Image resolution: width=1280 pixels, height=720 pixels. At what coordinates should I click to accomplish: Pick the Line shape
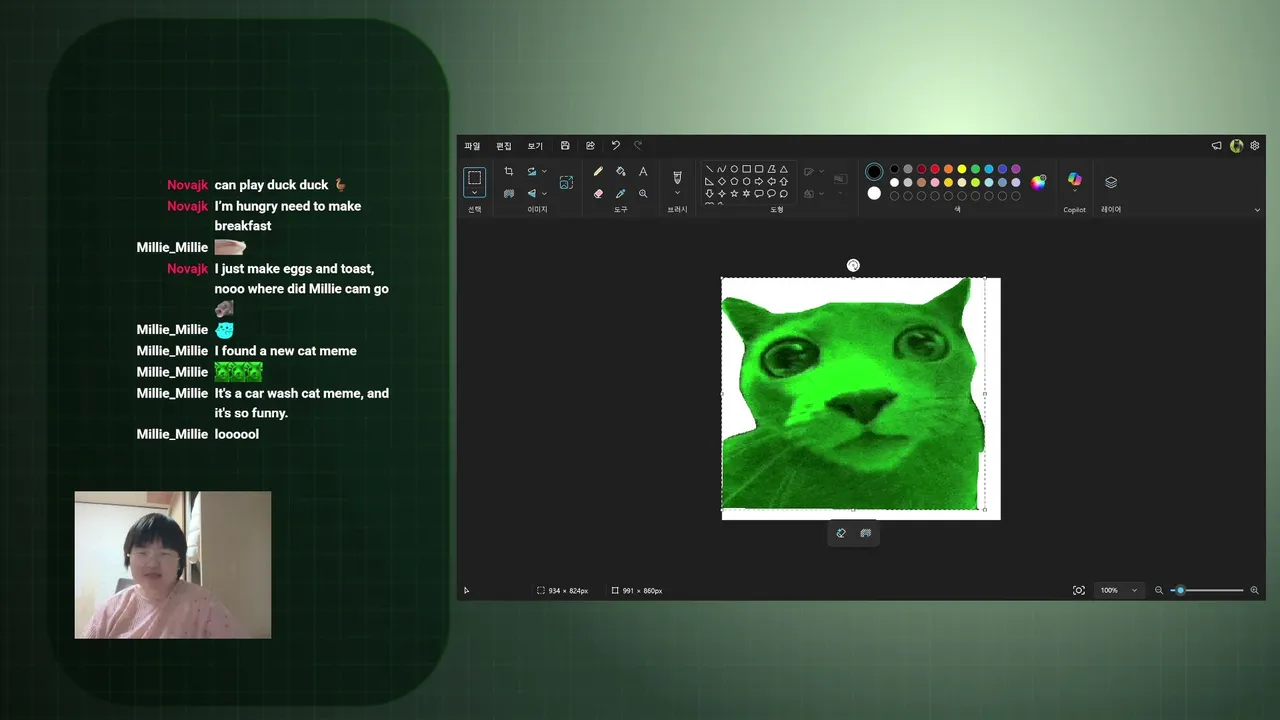point(709,169)
